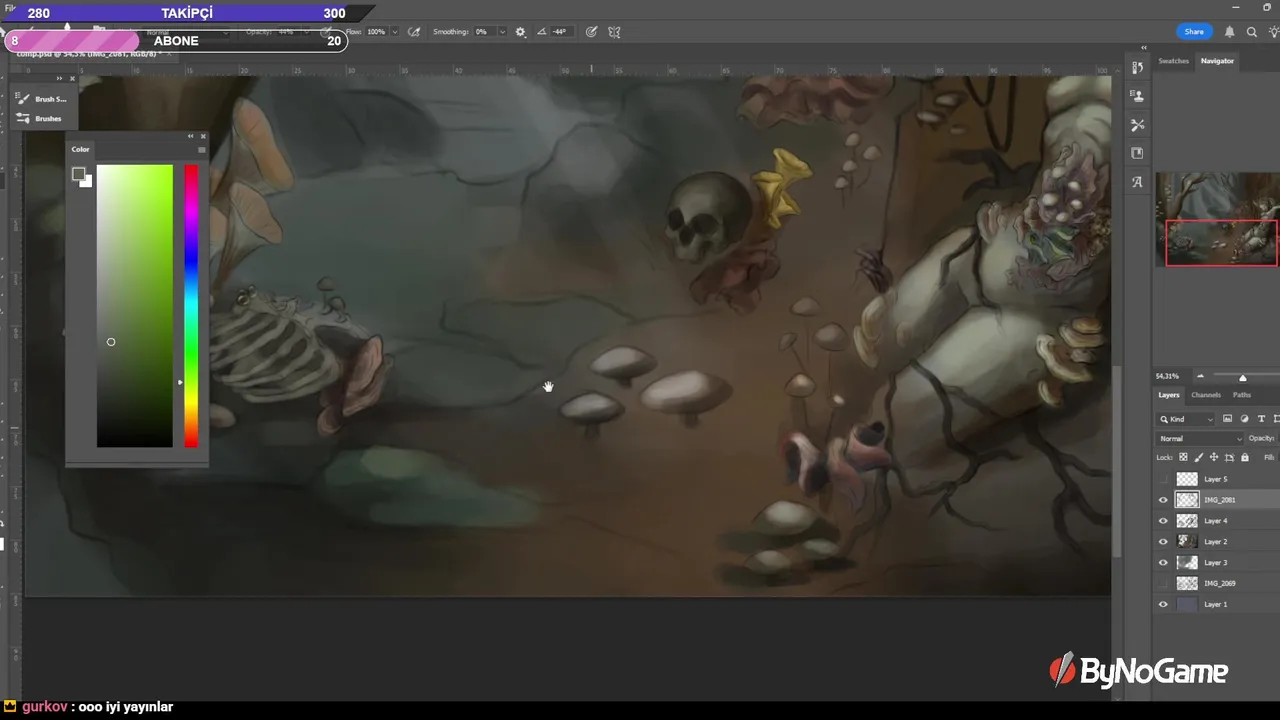Viewport: 1280px width, 720px height.
Task: Click inside the green color field
Action: [134, 306]
